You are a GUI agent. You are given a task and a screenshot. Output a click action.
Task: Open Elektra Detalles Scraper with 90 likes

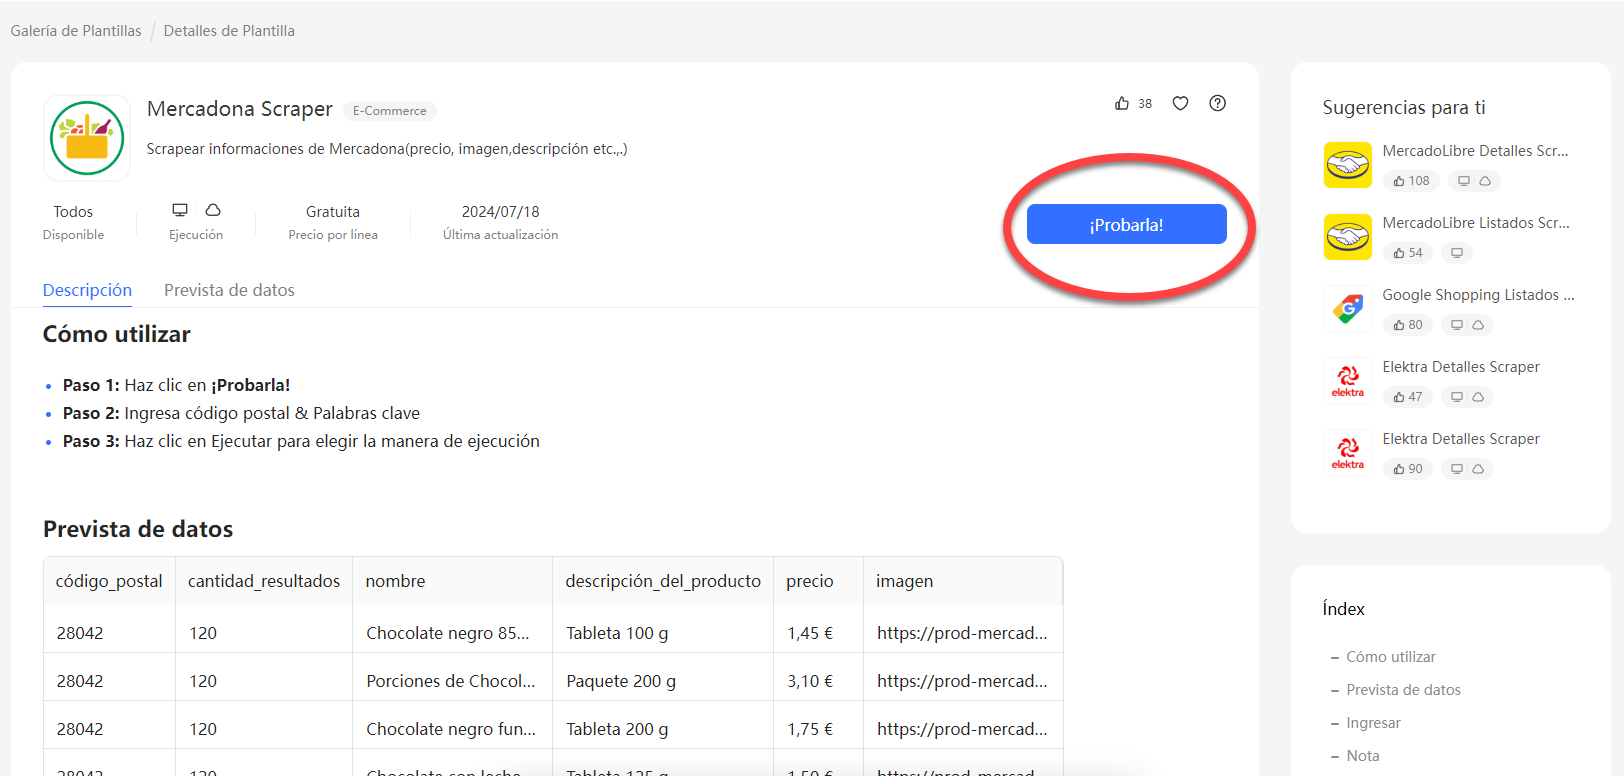1461,439
